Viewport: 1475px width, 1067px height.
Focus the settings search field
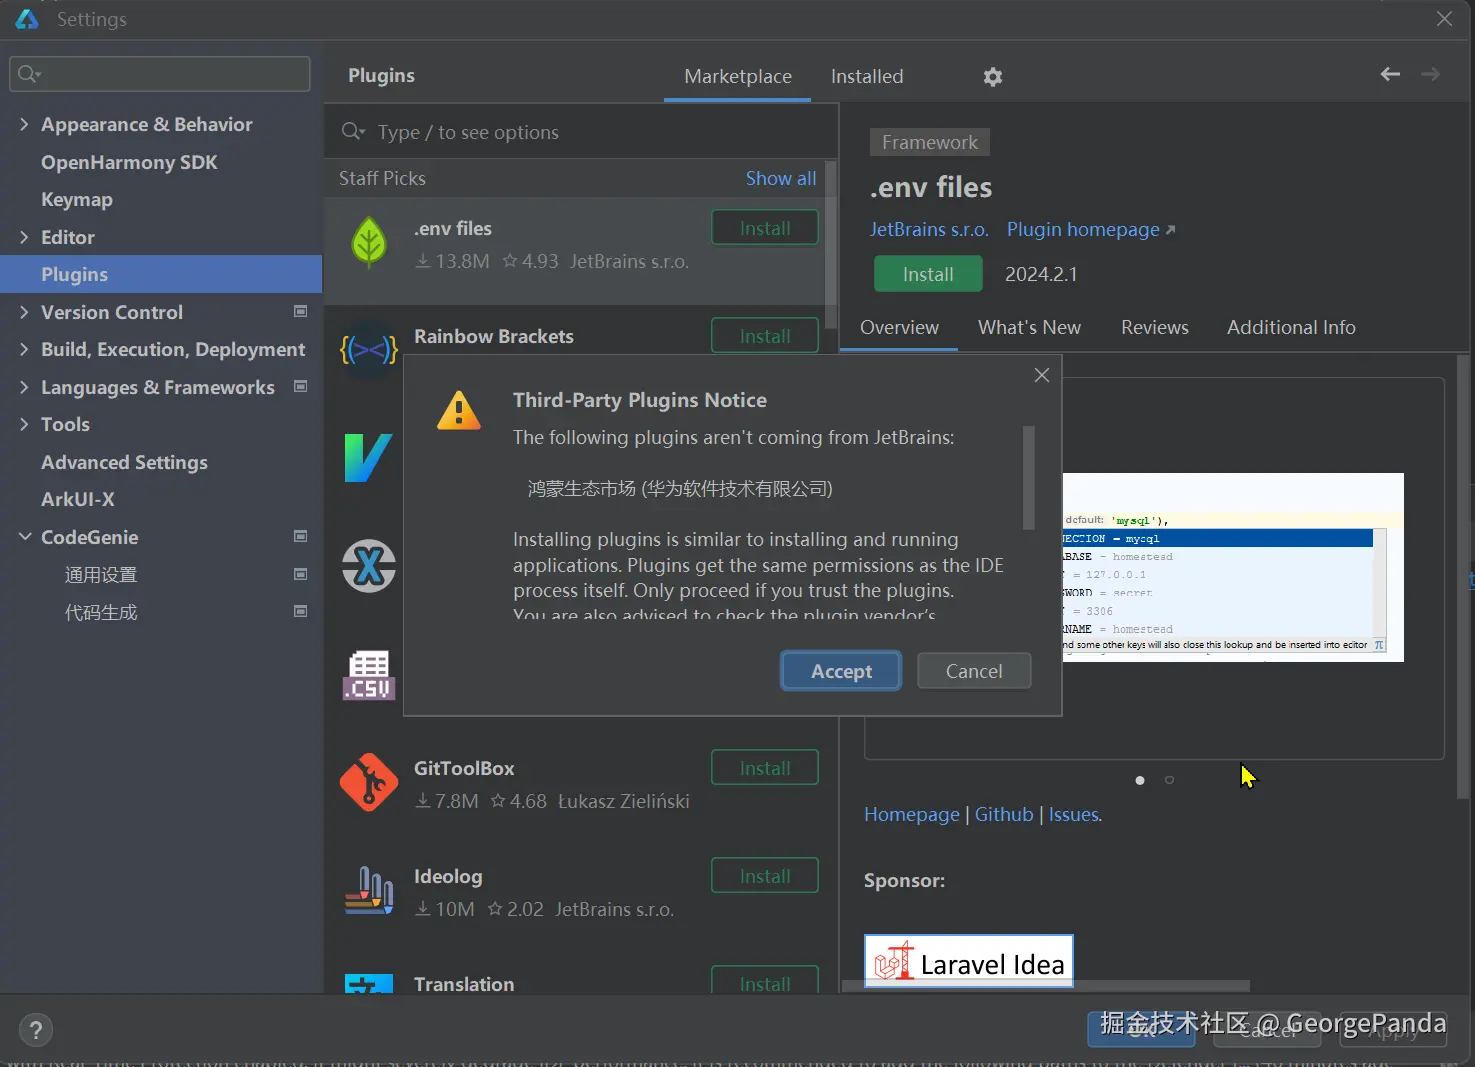tap(160, 74)
